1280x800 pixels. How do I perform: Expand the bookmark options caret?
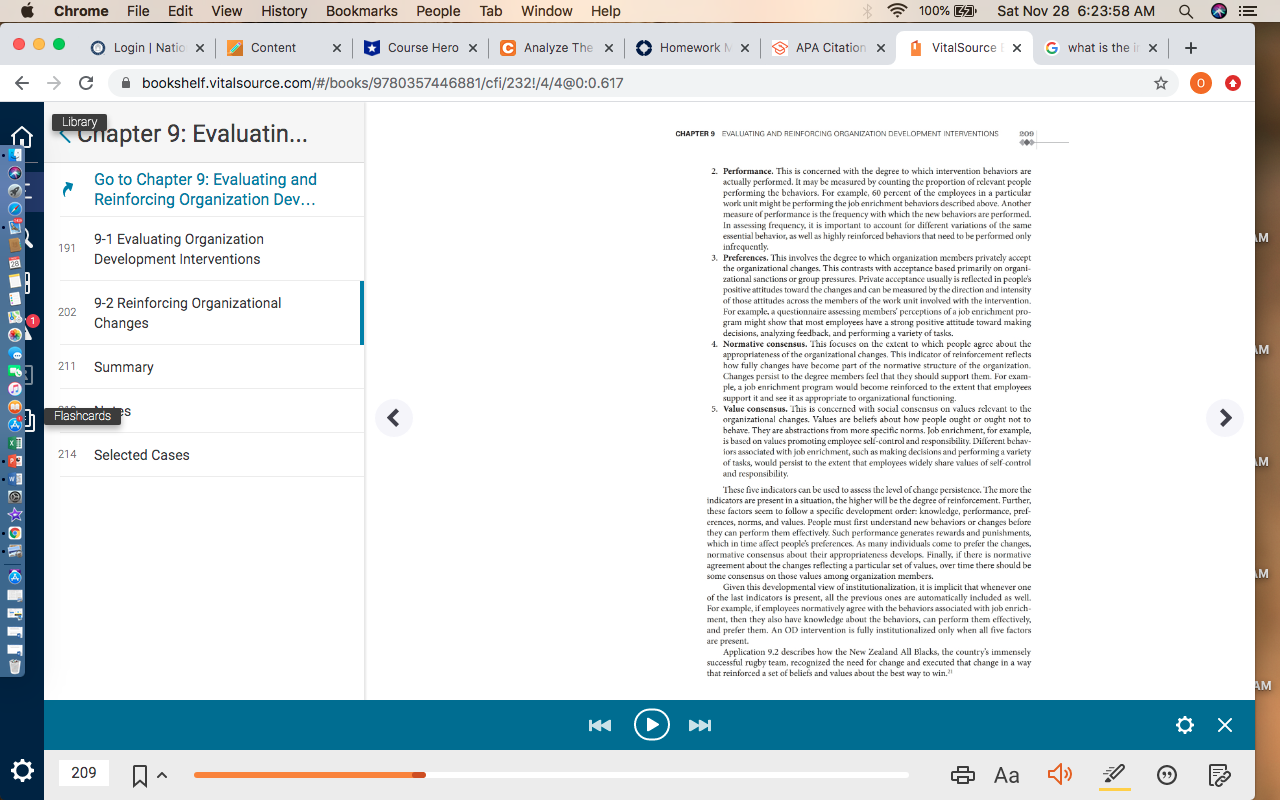[162, 776]
